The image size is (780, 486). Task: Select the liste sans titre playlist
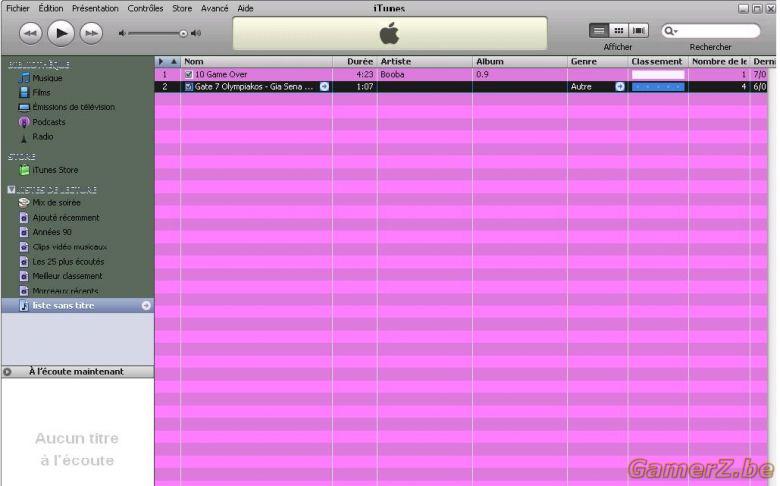[78, 305]
